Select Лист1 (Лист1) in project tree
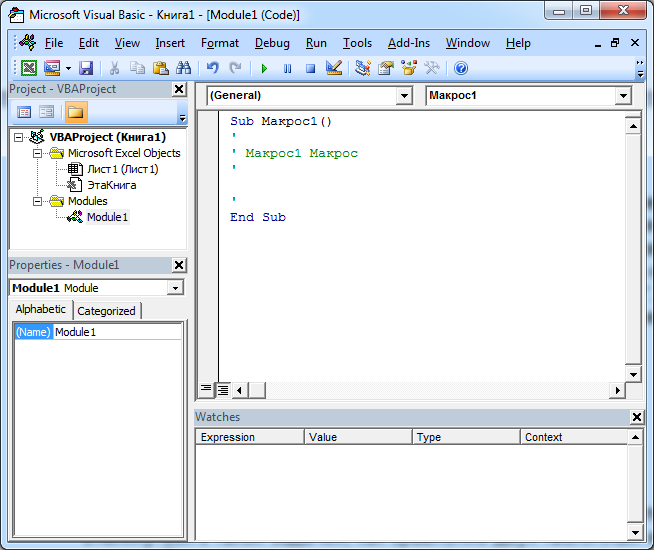This screenshot has height=550, width=654. [x=123, y=169]
